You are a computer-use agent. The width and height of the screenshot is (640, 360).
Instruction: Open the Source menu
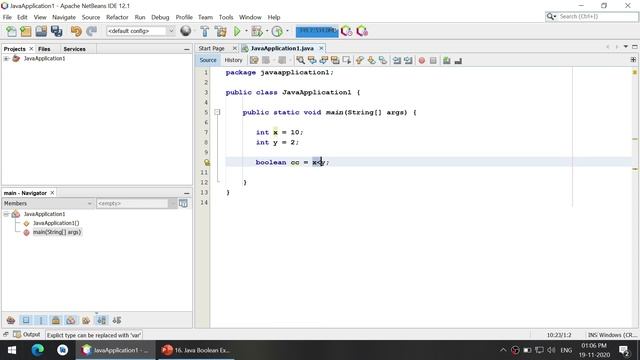tap(91, 17)
